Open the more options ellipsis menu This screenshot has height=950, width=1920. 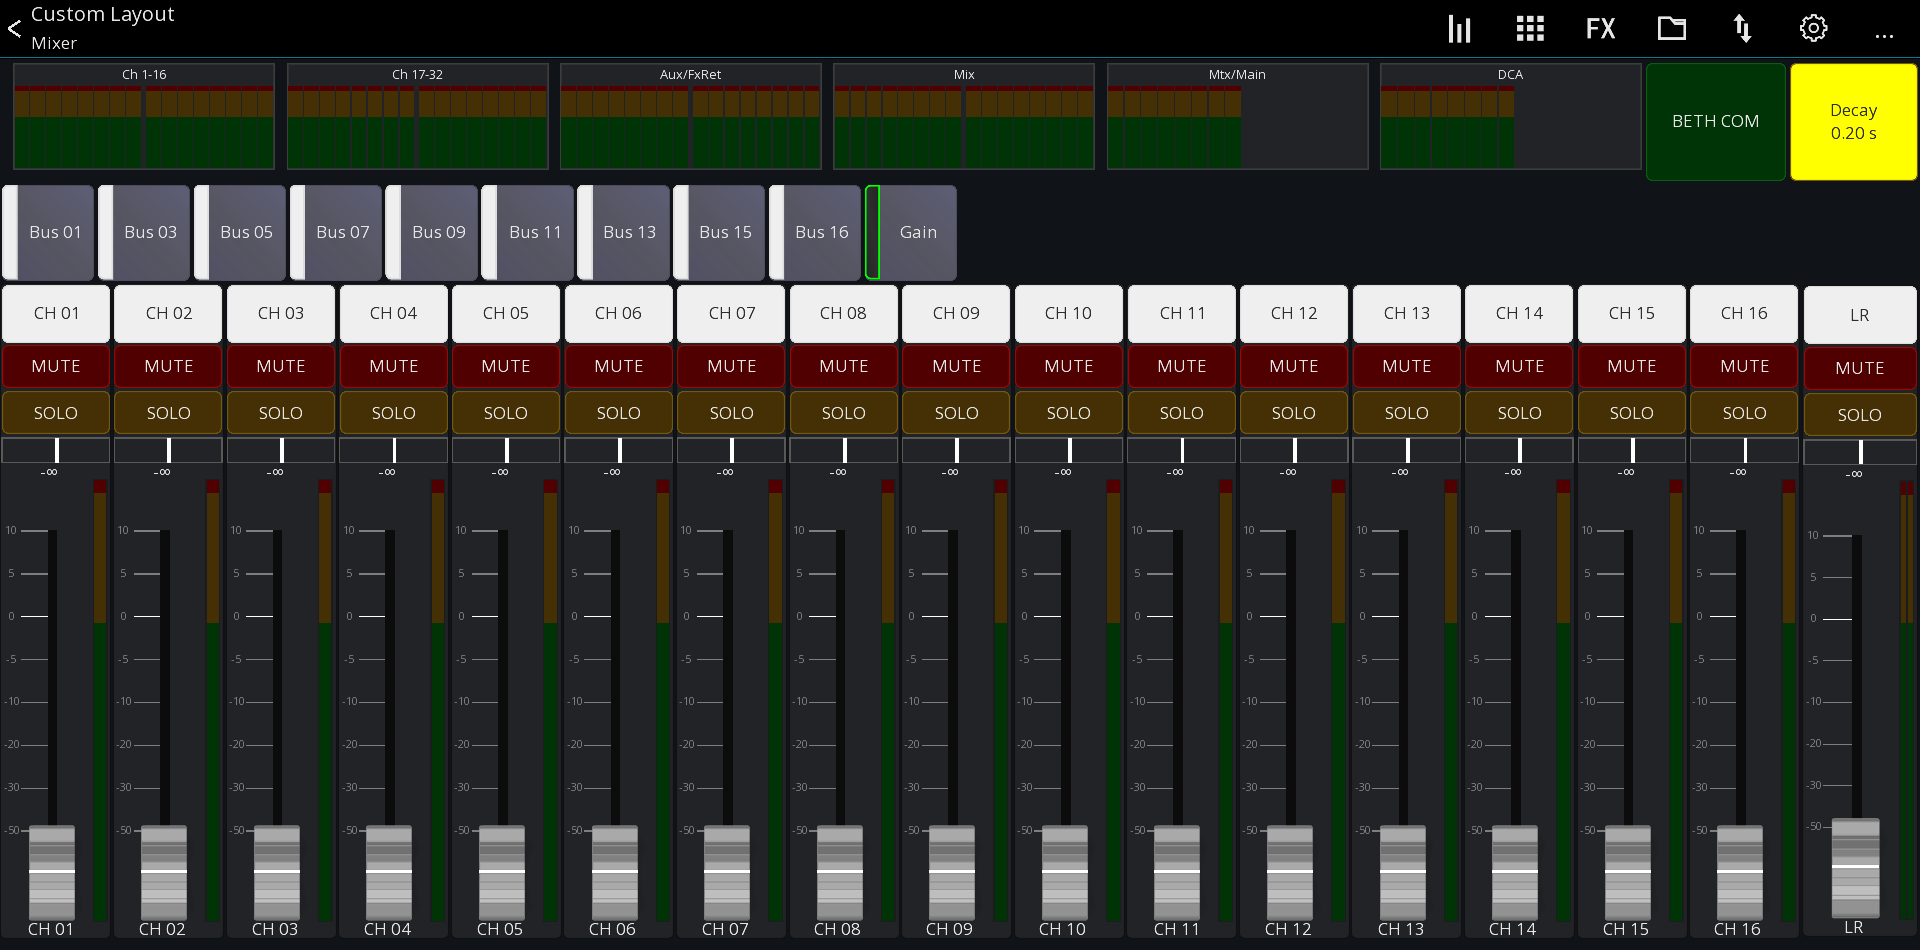(x=1885, y=35)
